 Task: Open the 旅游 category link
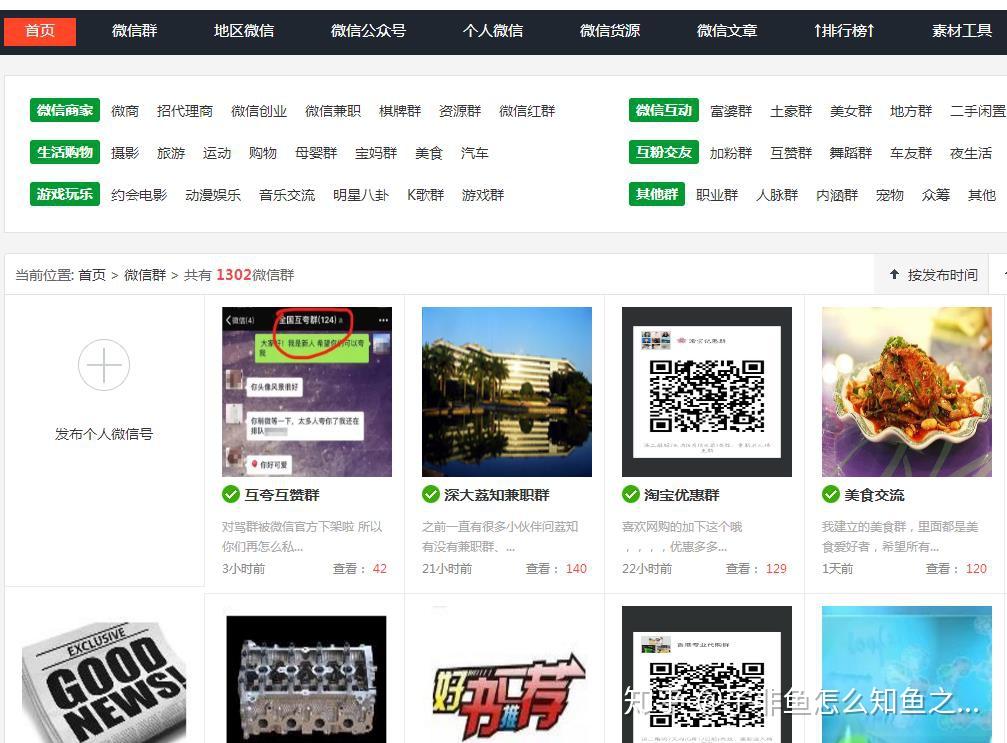point(171,153)
